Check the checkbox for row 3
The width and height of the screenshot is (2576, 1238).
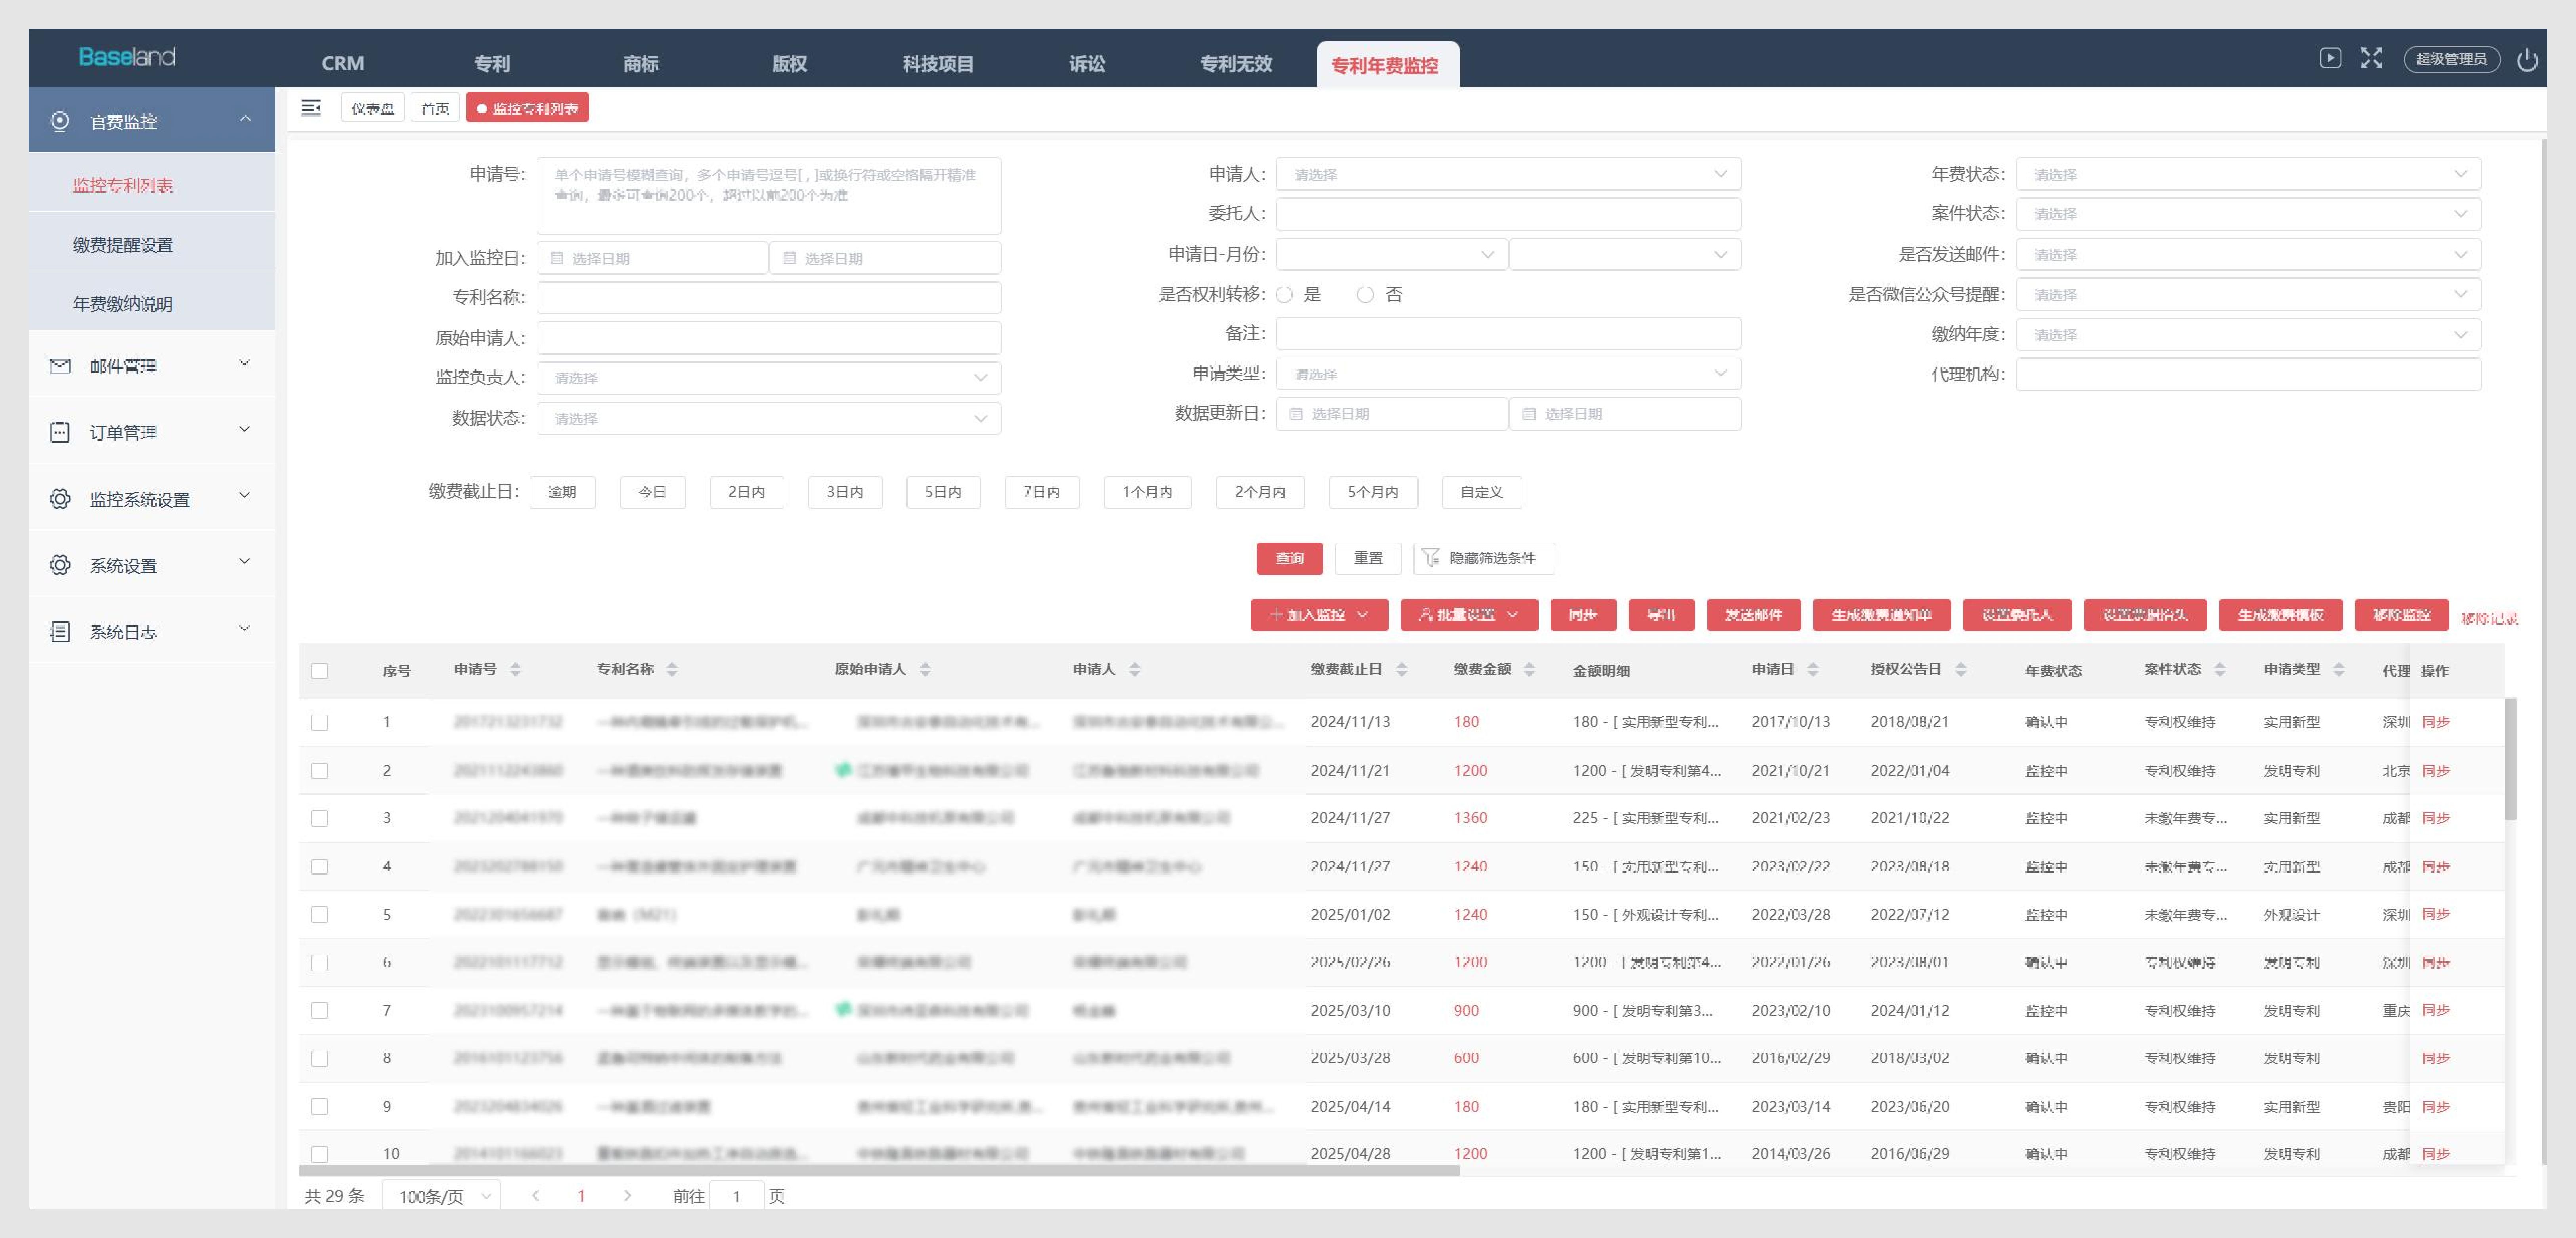tap(320, 818)
